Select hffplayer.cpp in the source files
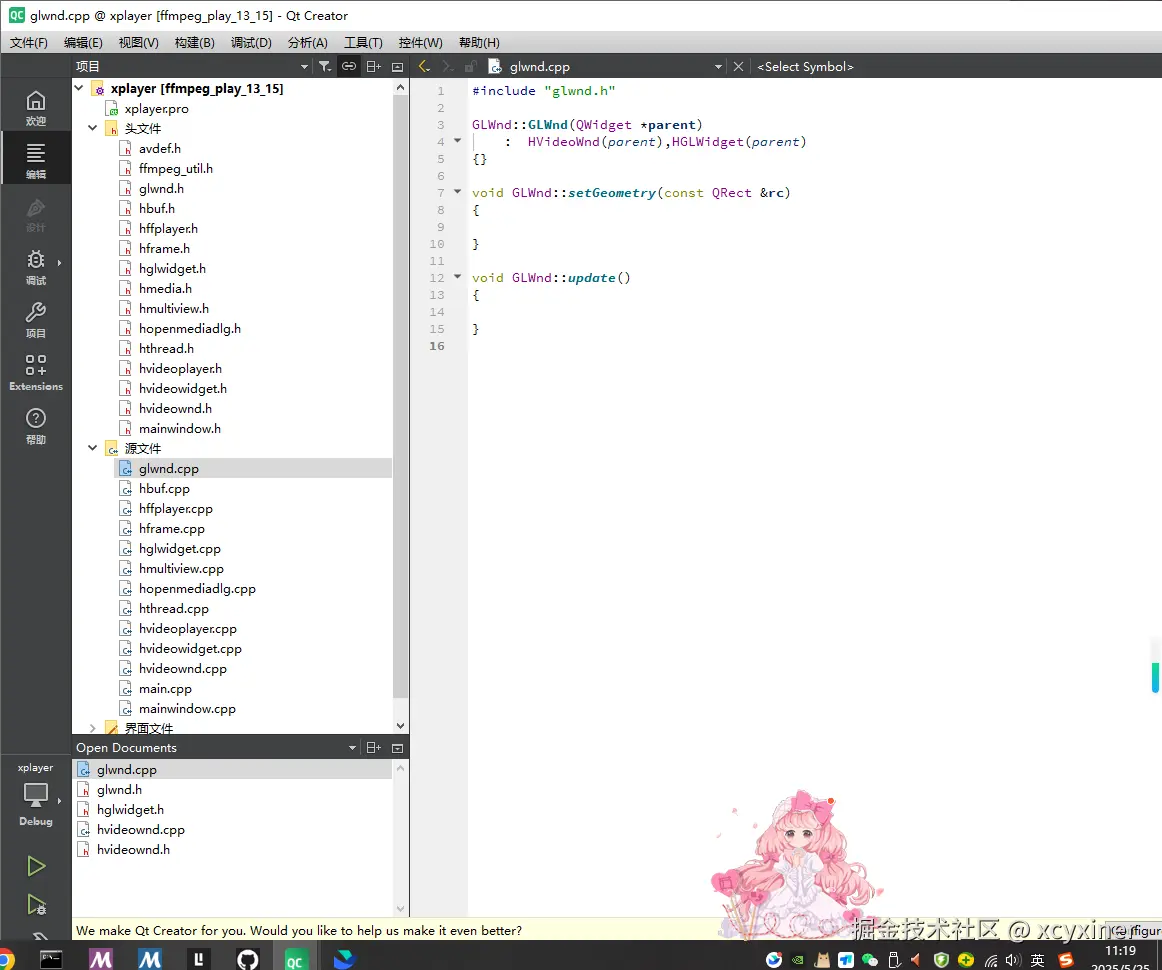This screenshot has width=1162, height=970. (x=176, y=509)
